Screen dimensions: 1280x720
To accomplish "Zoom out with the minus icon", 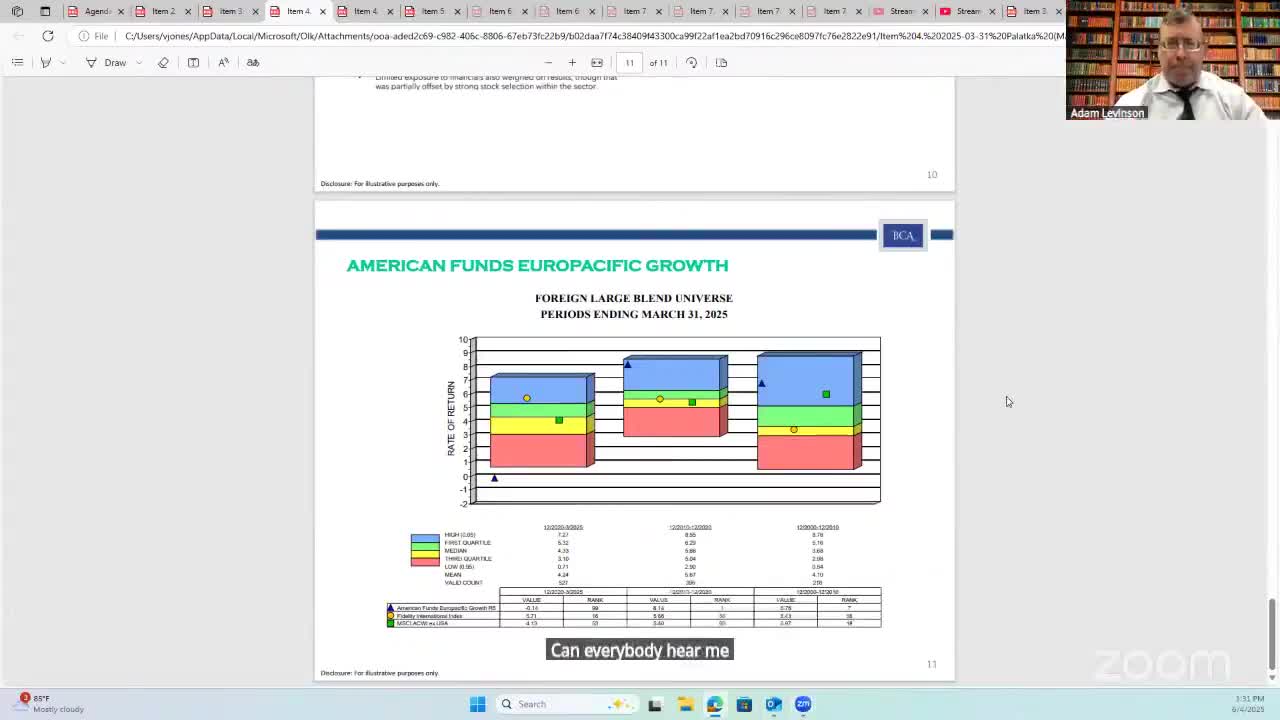I will 548,62.
